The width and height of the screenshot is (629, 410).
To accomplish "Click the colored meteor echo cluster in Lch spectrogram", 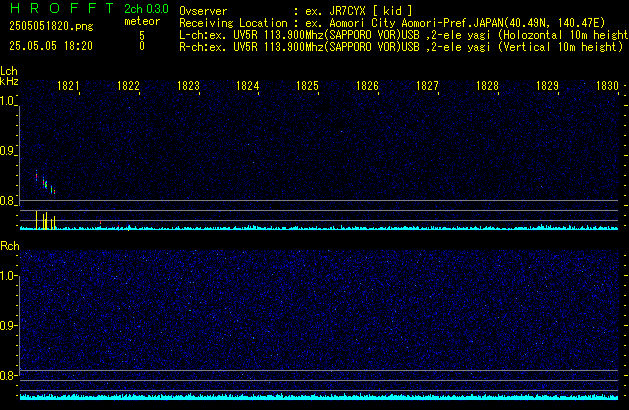I will click(45, 182).
